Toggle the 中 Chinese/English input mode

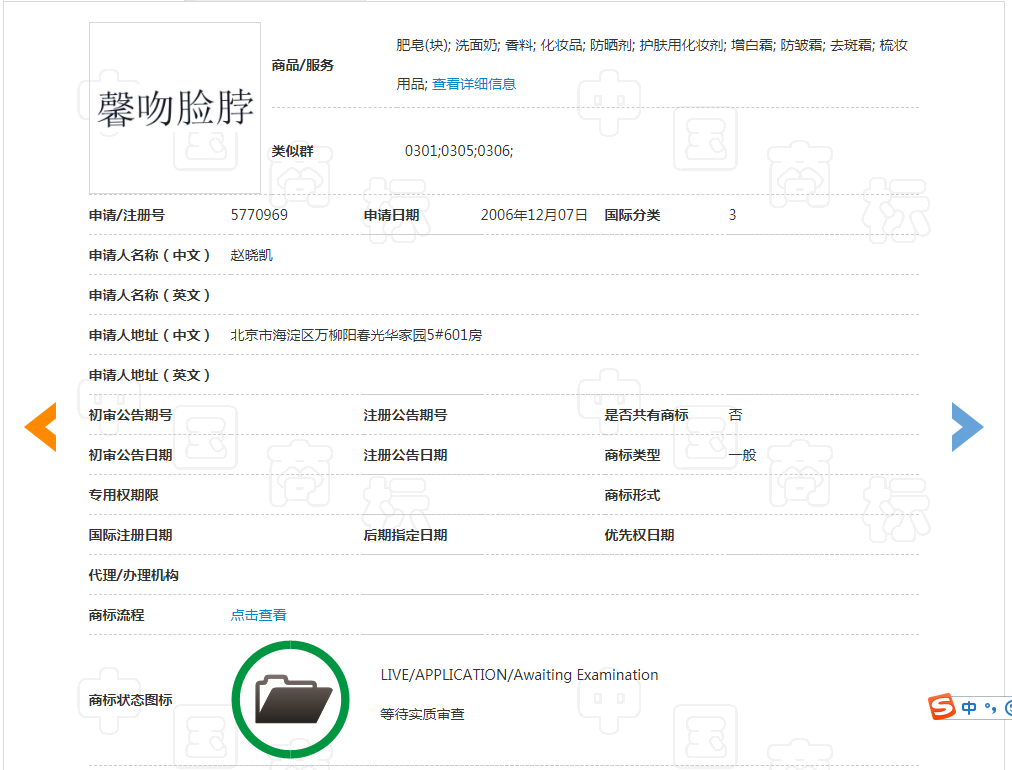pyautogui.click(x=969, y=708)
